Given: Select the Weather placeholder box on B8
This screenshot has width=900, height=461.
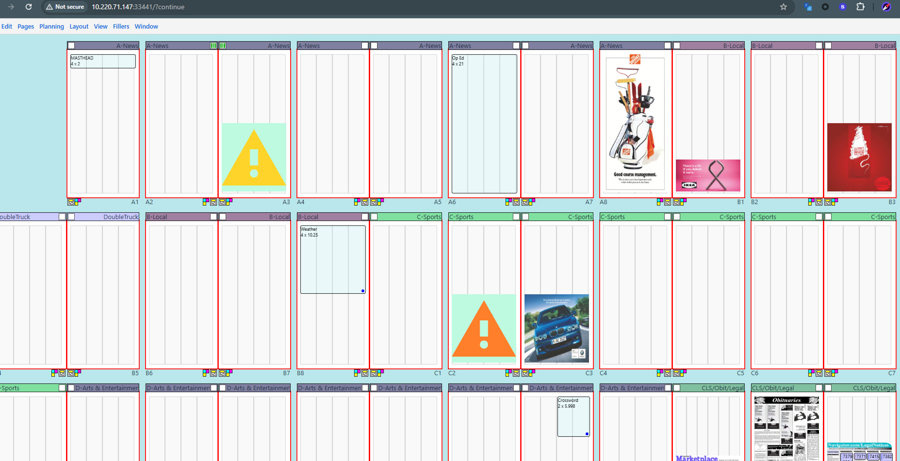Looking at the screenshot, I should click(x=333, y=259).
